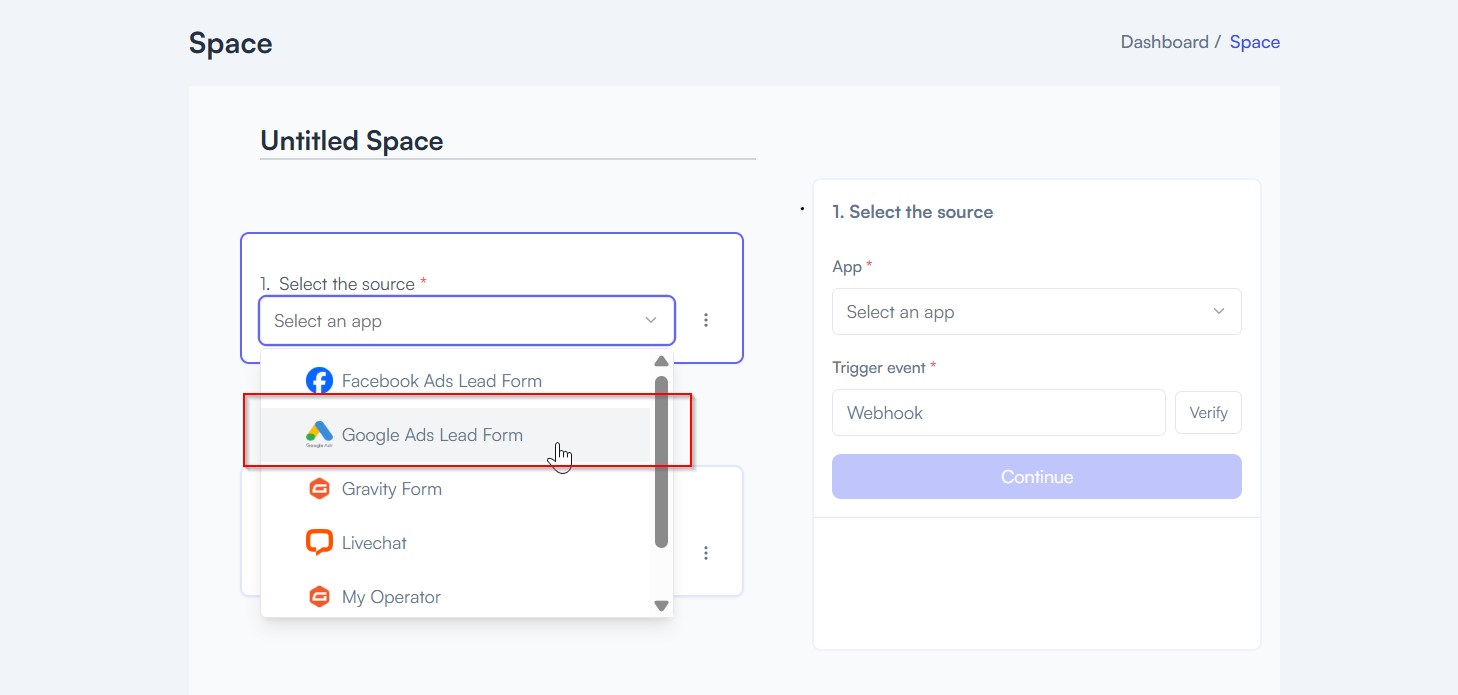This screenshot has height=695, width=1458.
Task: Choose Google Ads Lead Form option
Action: 456,435
